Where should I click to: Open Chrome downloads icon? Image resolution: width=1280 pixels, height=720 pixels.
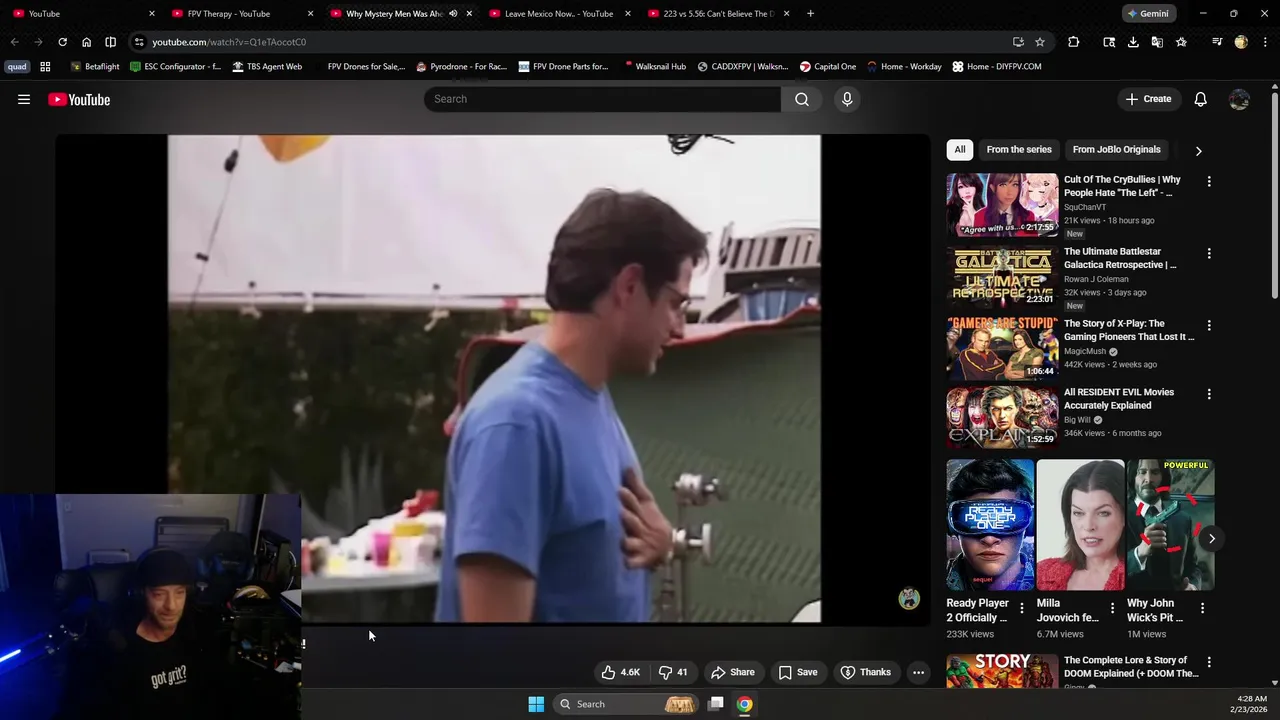tap(1133, 42)
